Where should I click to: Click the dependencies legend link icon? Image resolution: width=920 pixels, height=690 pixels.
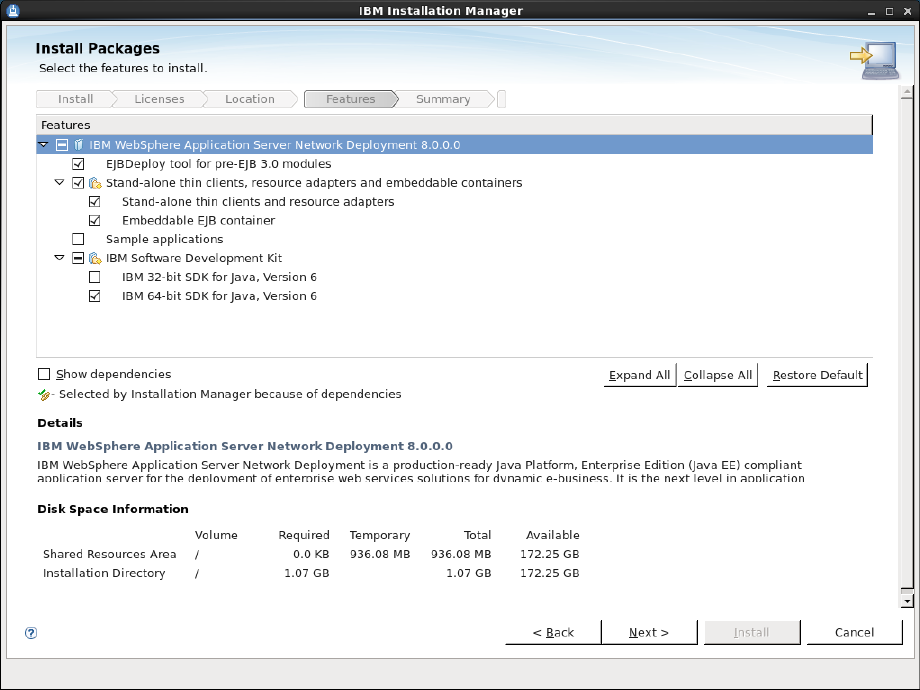coord(44,395)
